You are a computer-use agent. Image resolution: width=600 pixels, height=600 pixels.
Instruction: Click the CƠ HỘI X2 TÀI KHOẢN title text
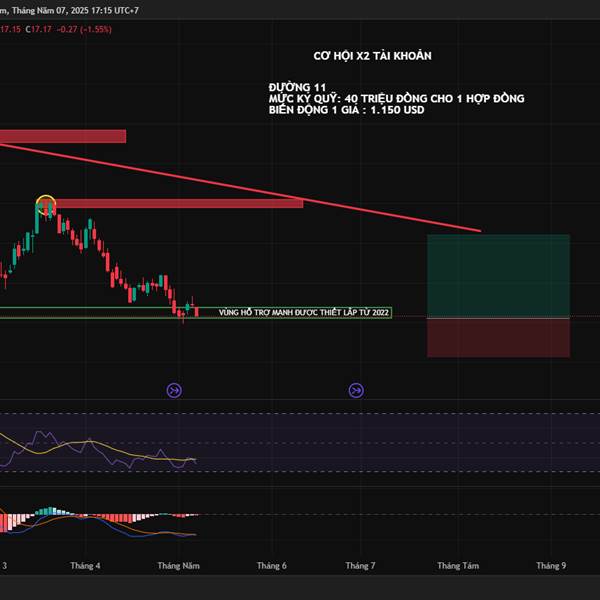pyautogui.click(x=372, y=56)
